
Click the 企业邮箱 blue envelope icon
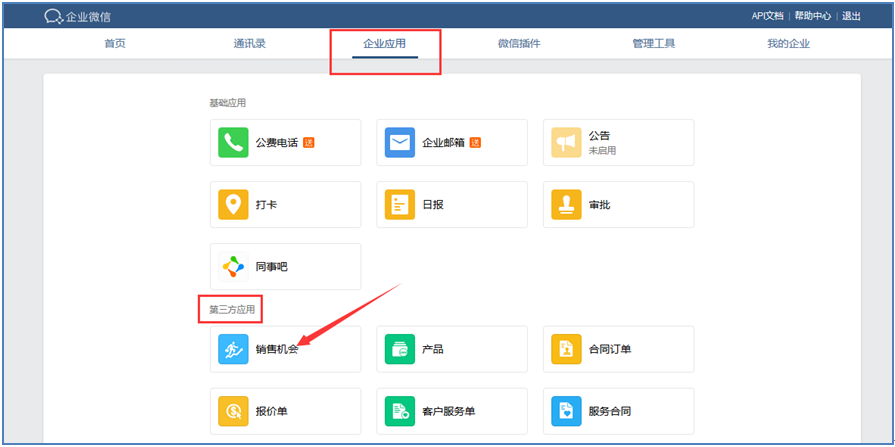(400, 143)
